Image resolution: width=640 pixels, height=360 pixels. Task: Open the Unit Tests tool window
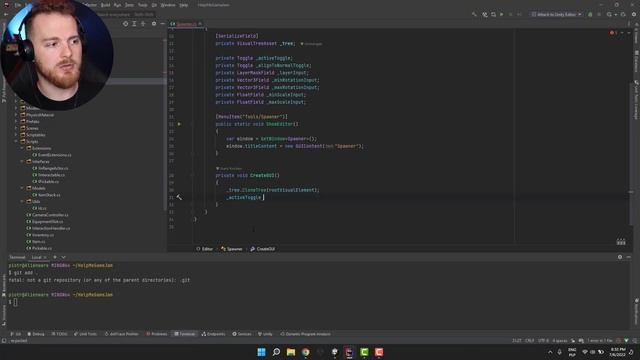(86, 334)
